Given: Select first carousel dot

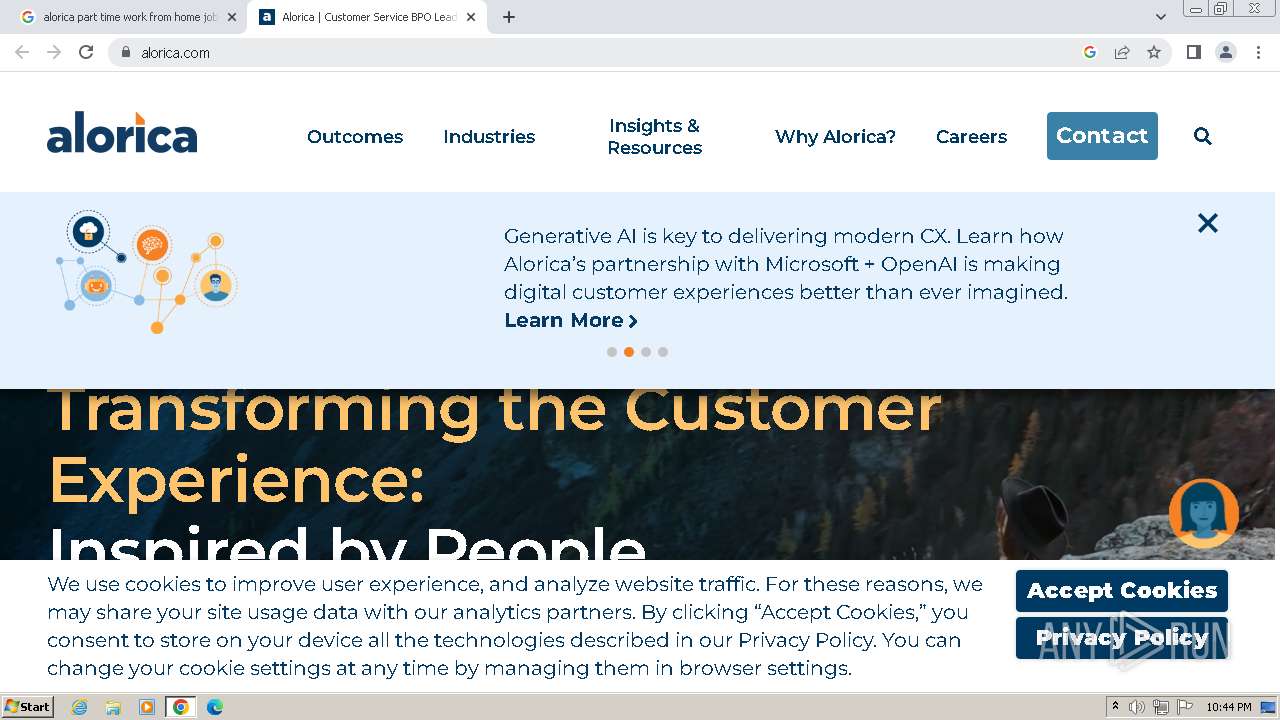Looking at the screenshot, I should coord(612,352).
